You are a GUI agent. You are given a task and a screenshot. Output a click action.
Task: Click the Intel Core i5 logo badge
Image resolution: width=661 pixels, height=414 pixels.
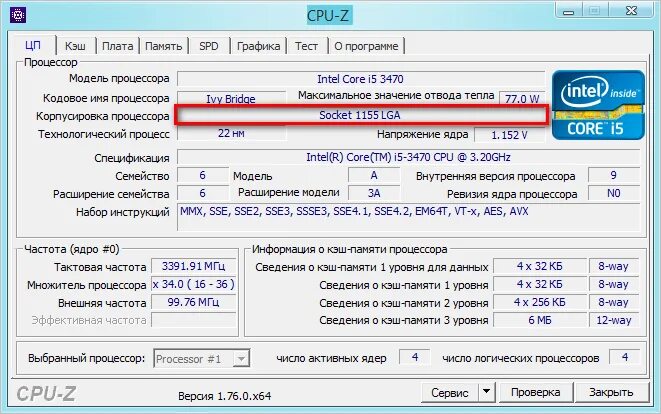(x=598, y=105)
